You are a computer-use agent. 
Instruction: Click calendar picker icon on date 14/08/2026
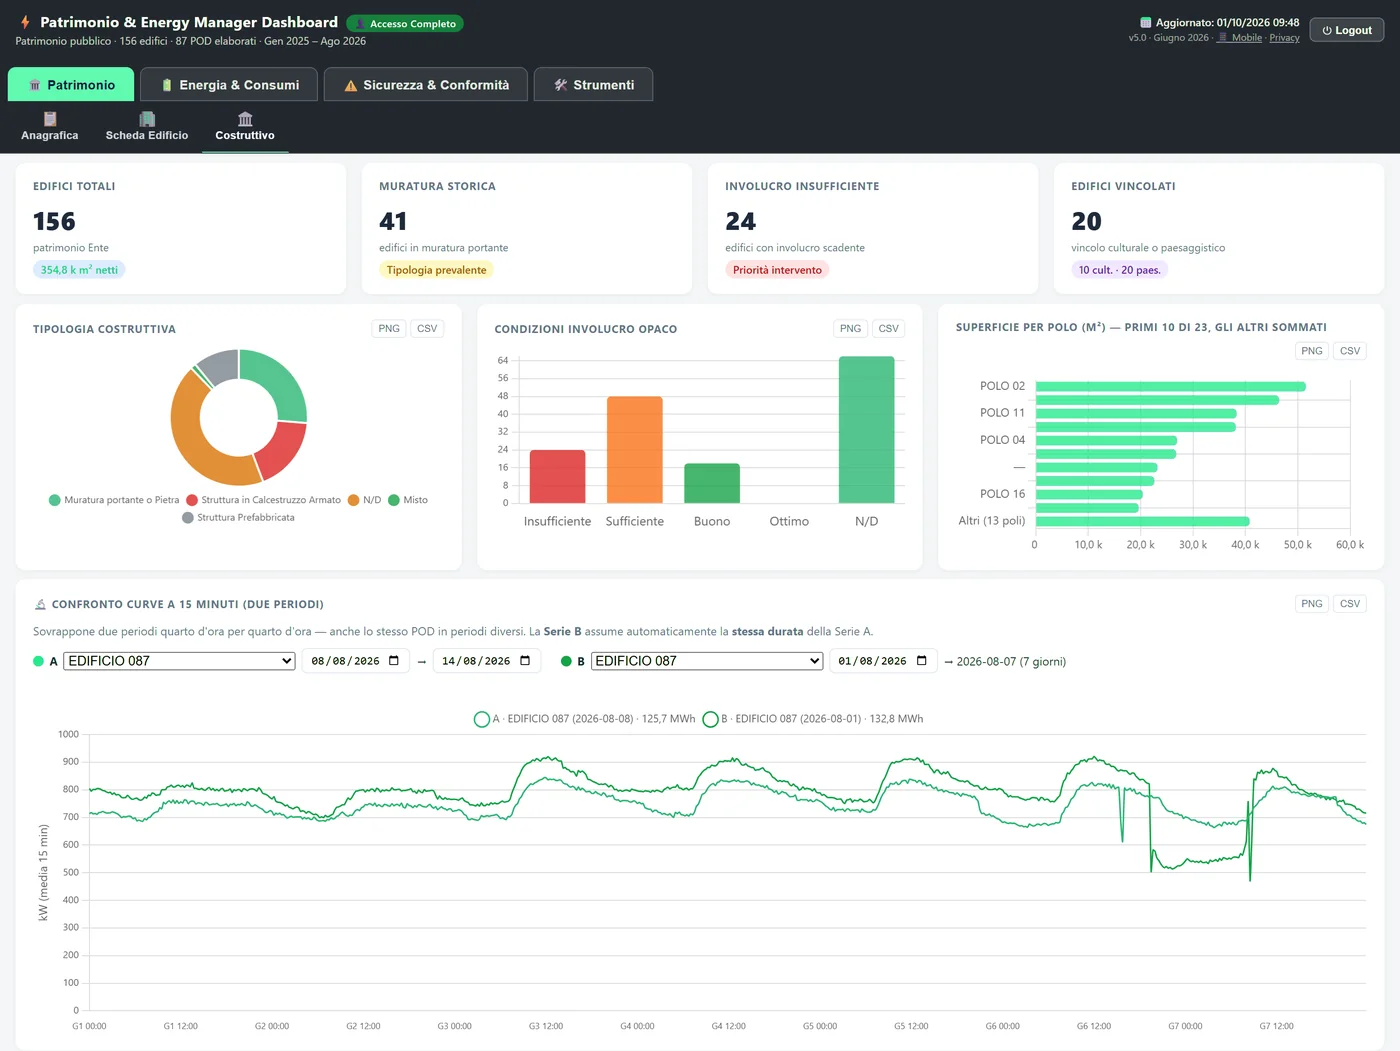tap(525, 661)
